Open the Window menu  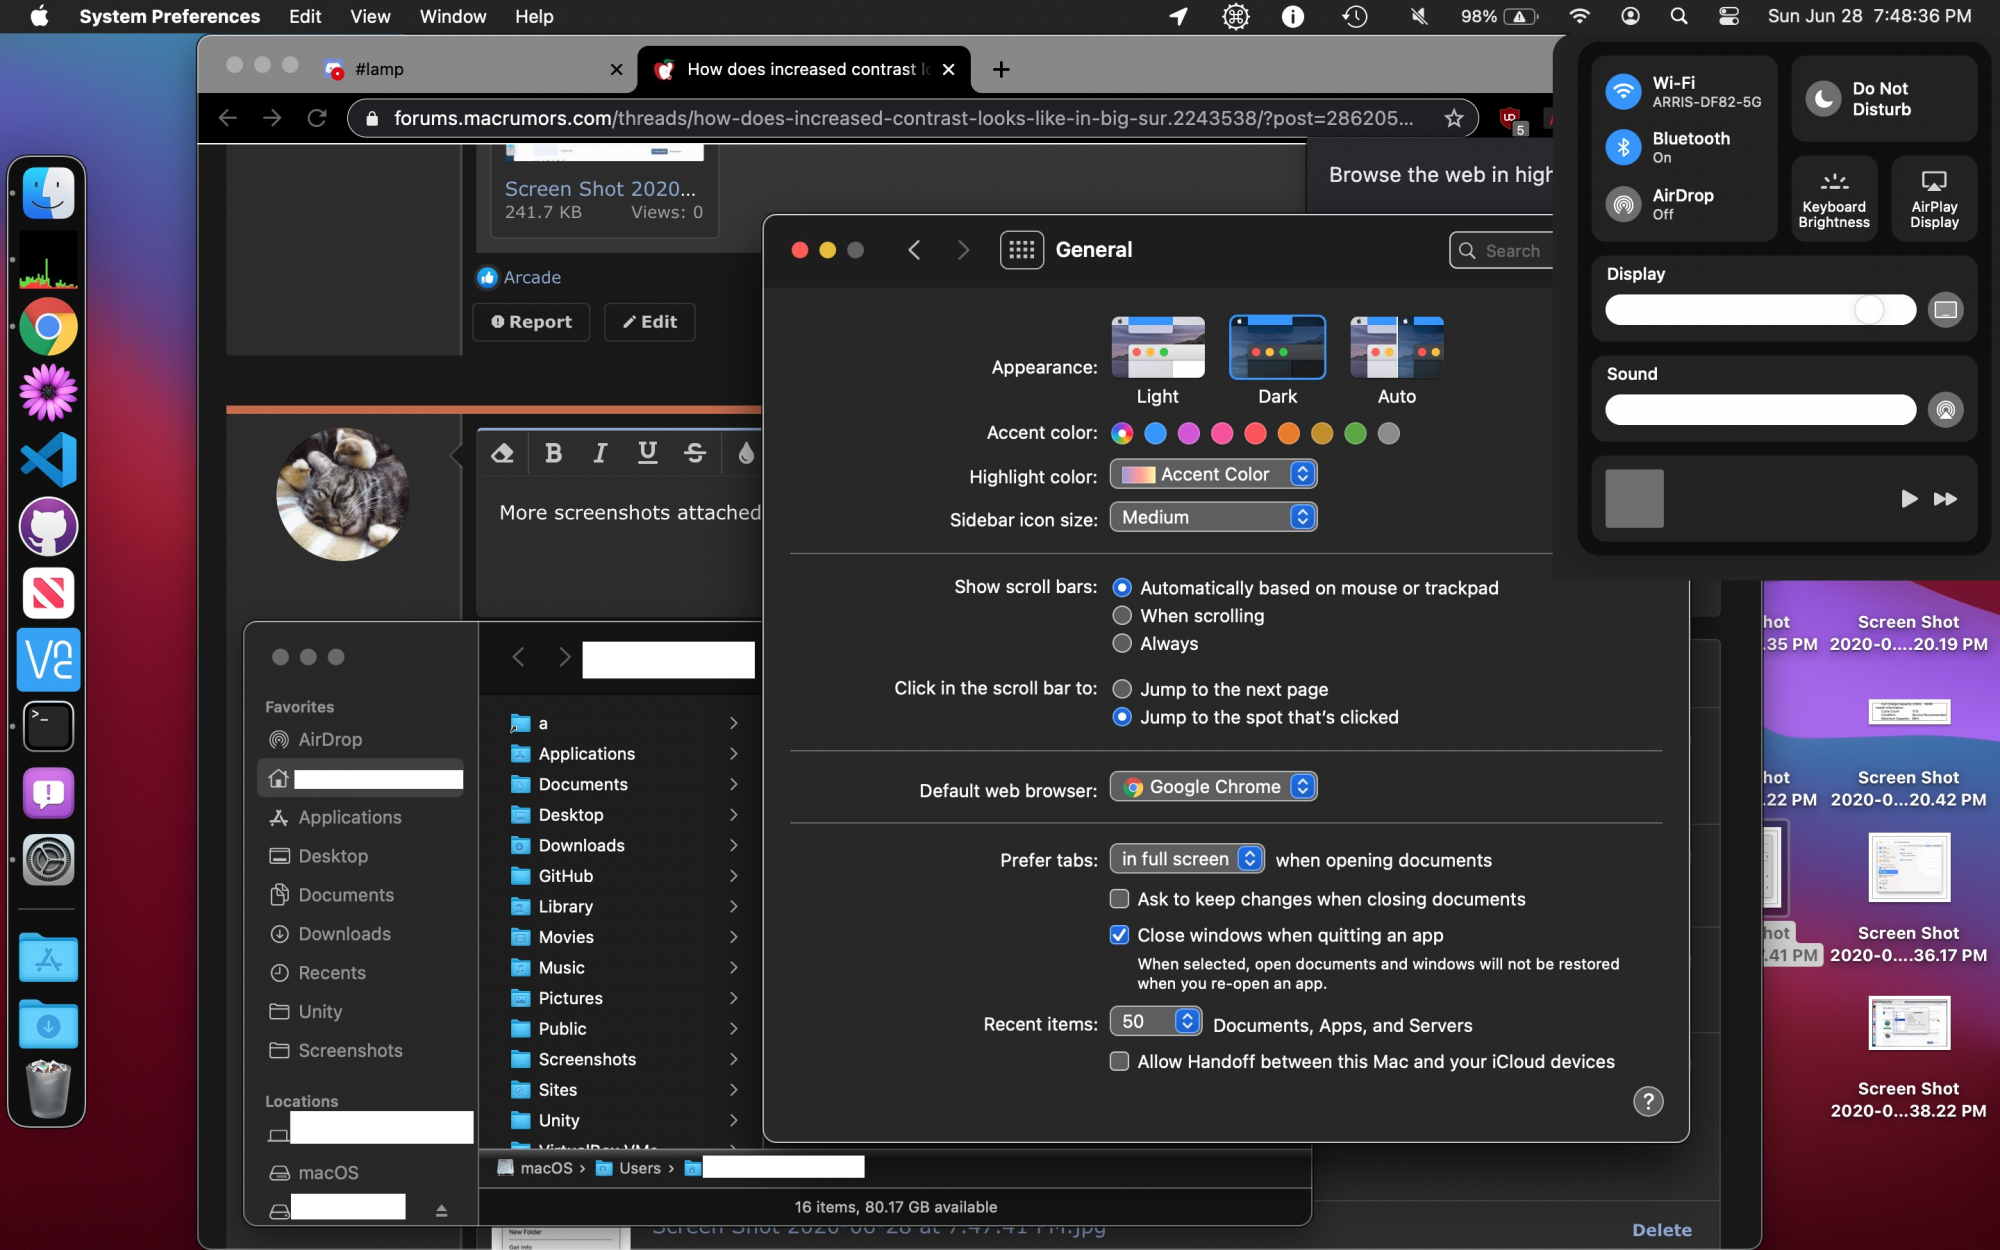click(x=453, y=16)
